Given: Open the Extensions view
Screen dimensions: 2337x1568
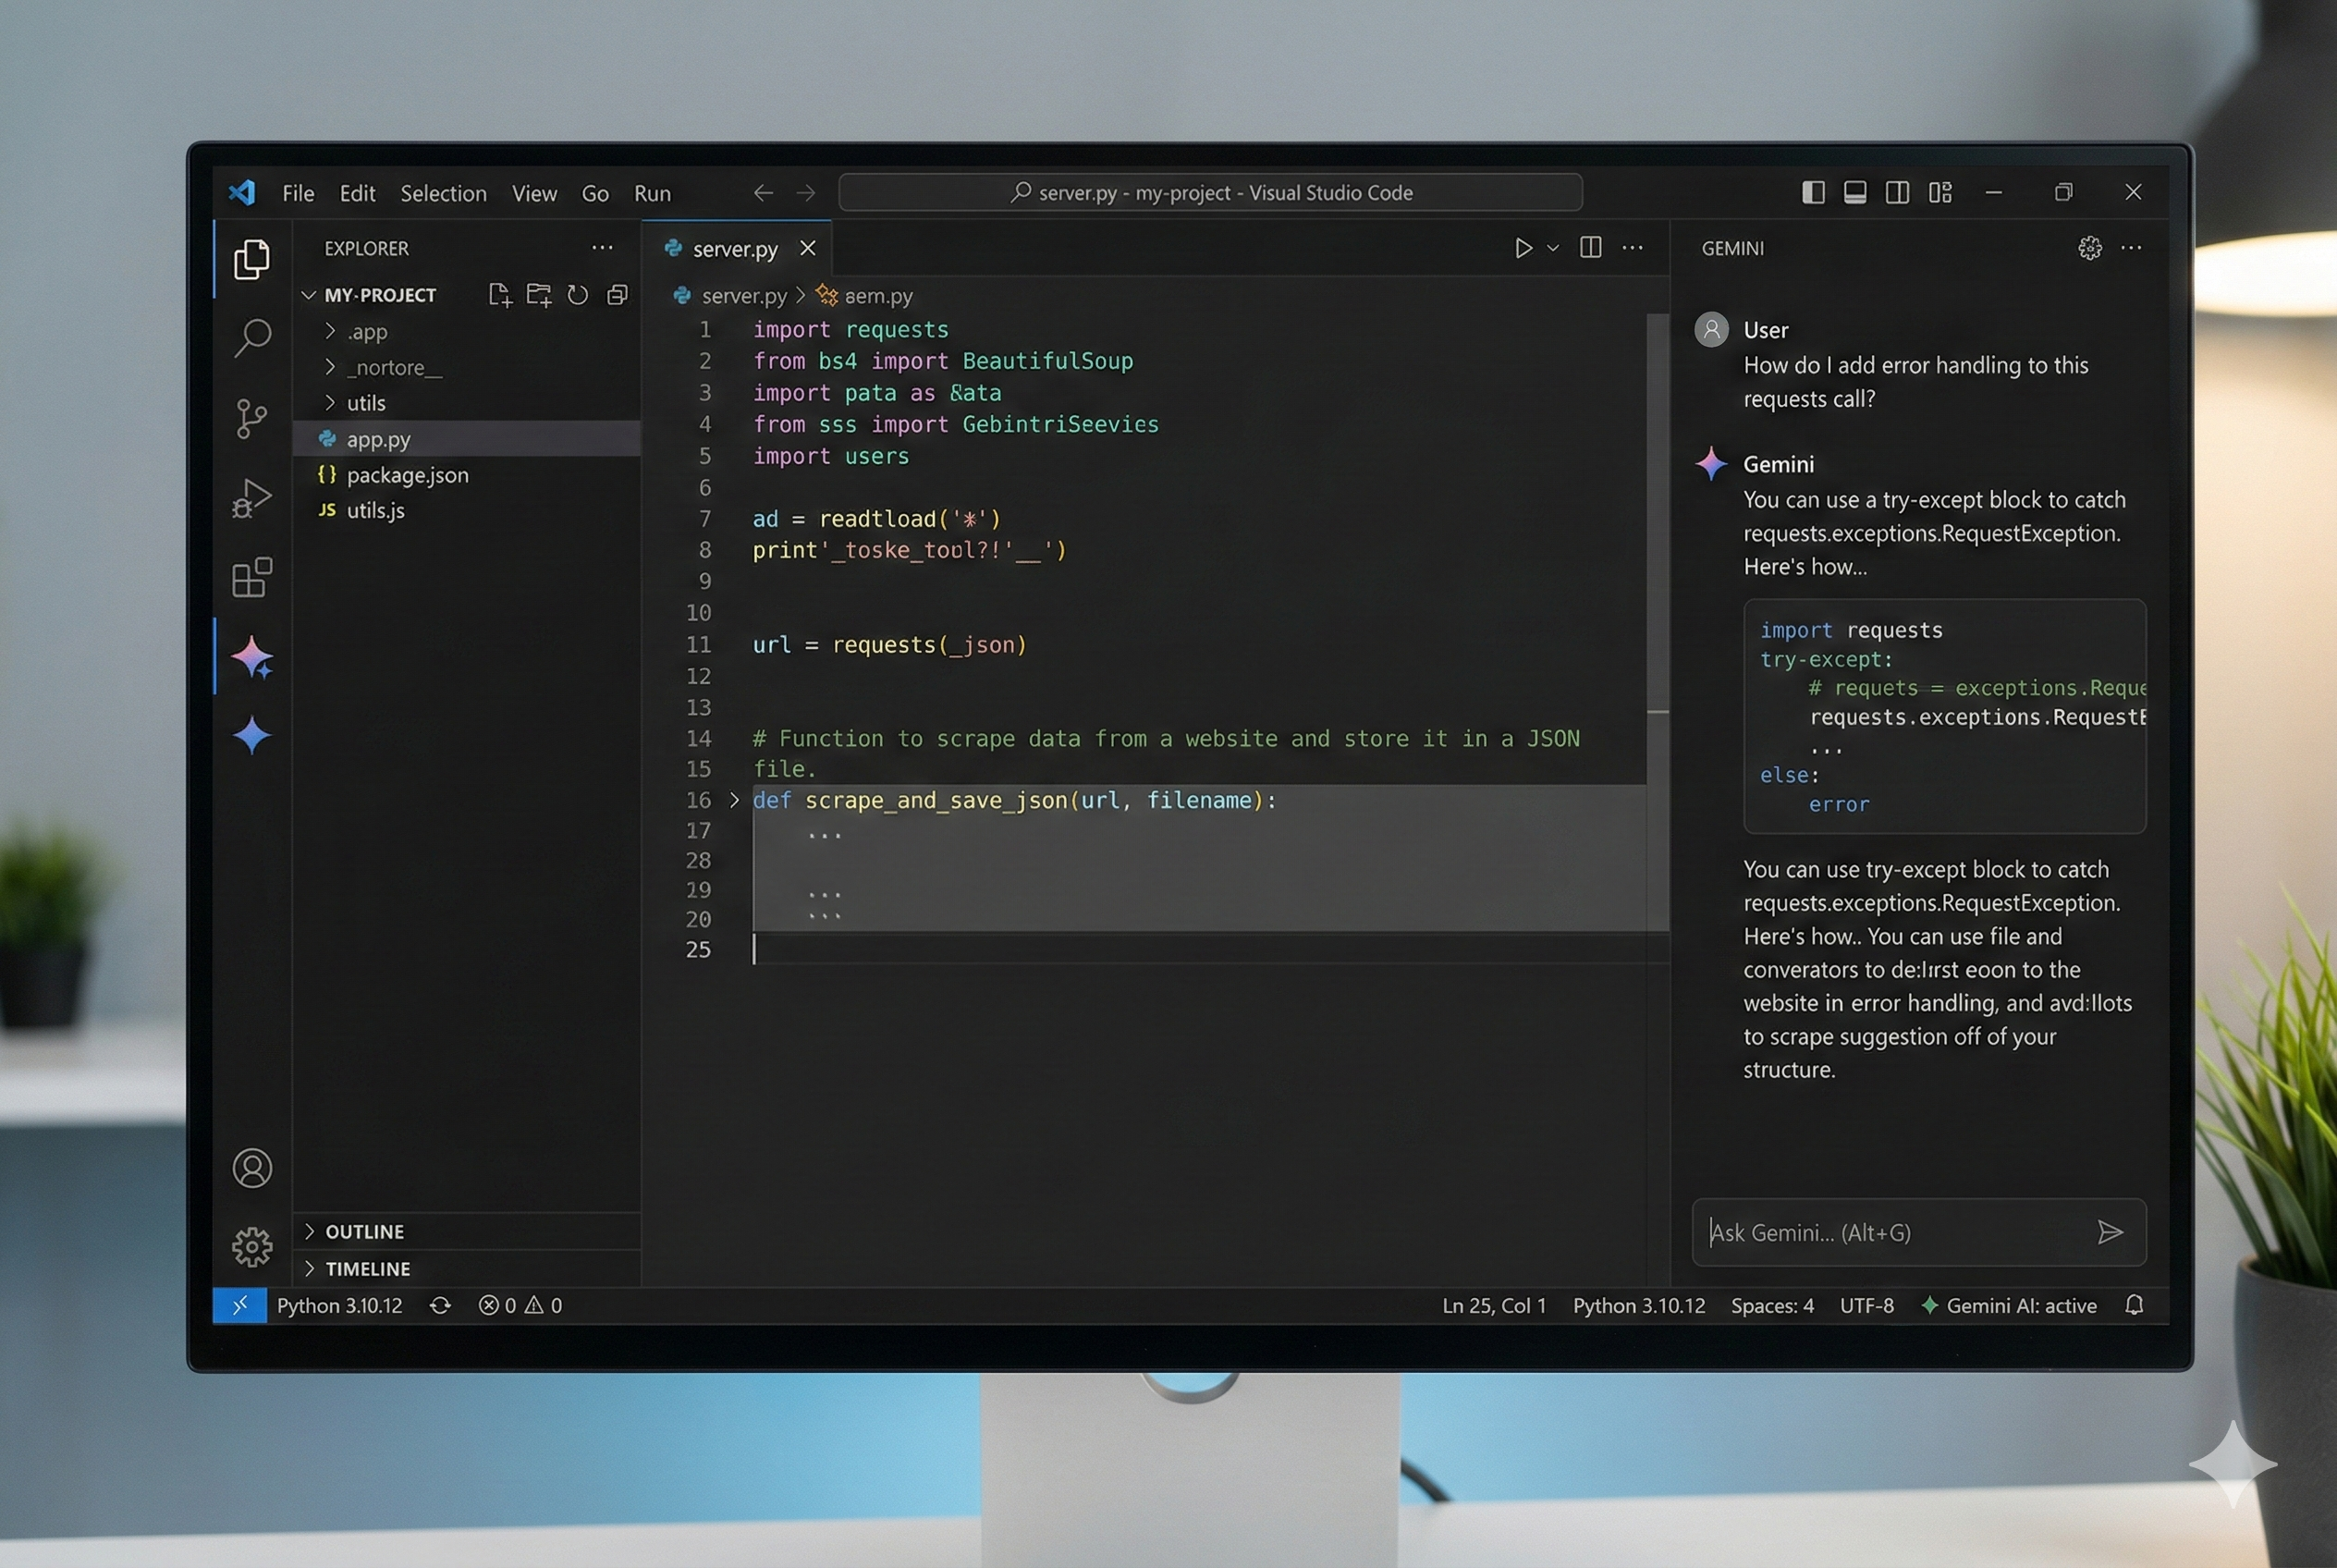Looking at the screenshot, I should [x=252, y=577].
